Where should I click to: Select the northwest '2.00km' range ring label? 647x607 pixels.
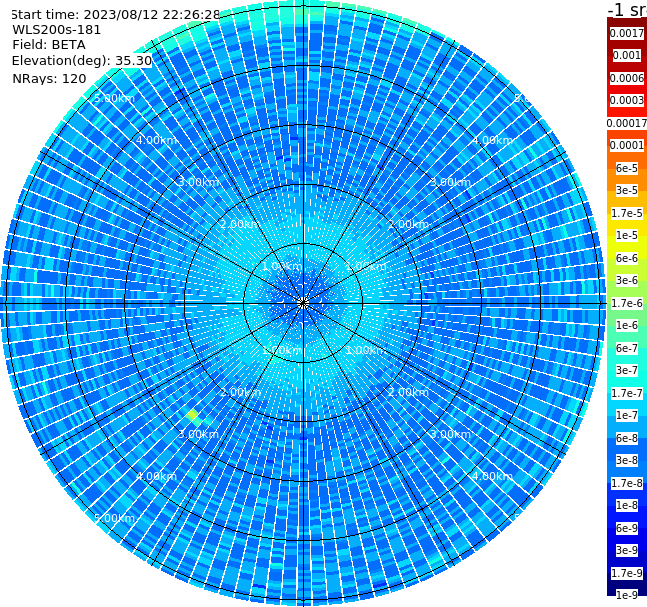[241, 224]
